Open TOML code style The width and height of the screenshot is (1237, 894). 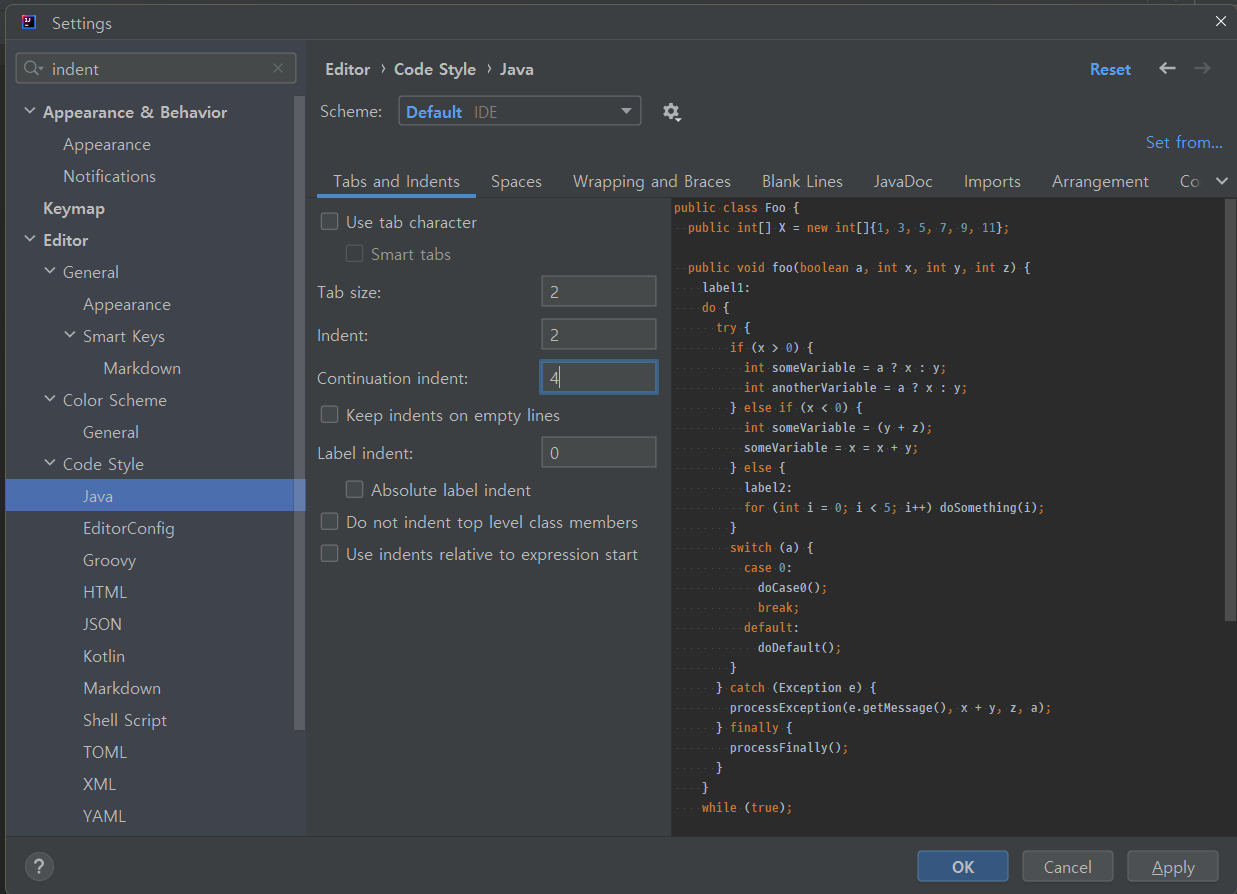point(105,752)
